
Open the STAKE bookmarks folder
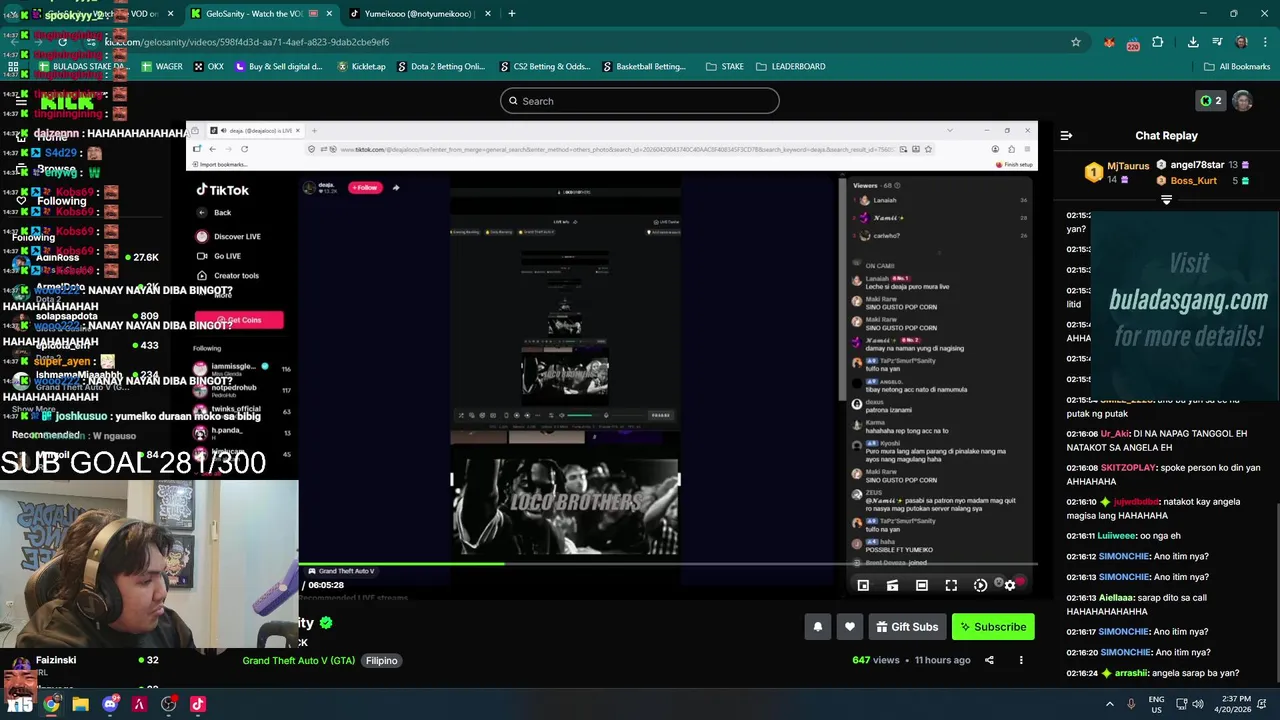coord(723,67)
